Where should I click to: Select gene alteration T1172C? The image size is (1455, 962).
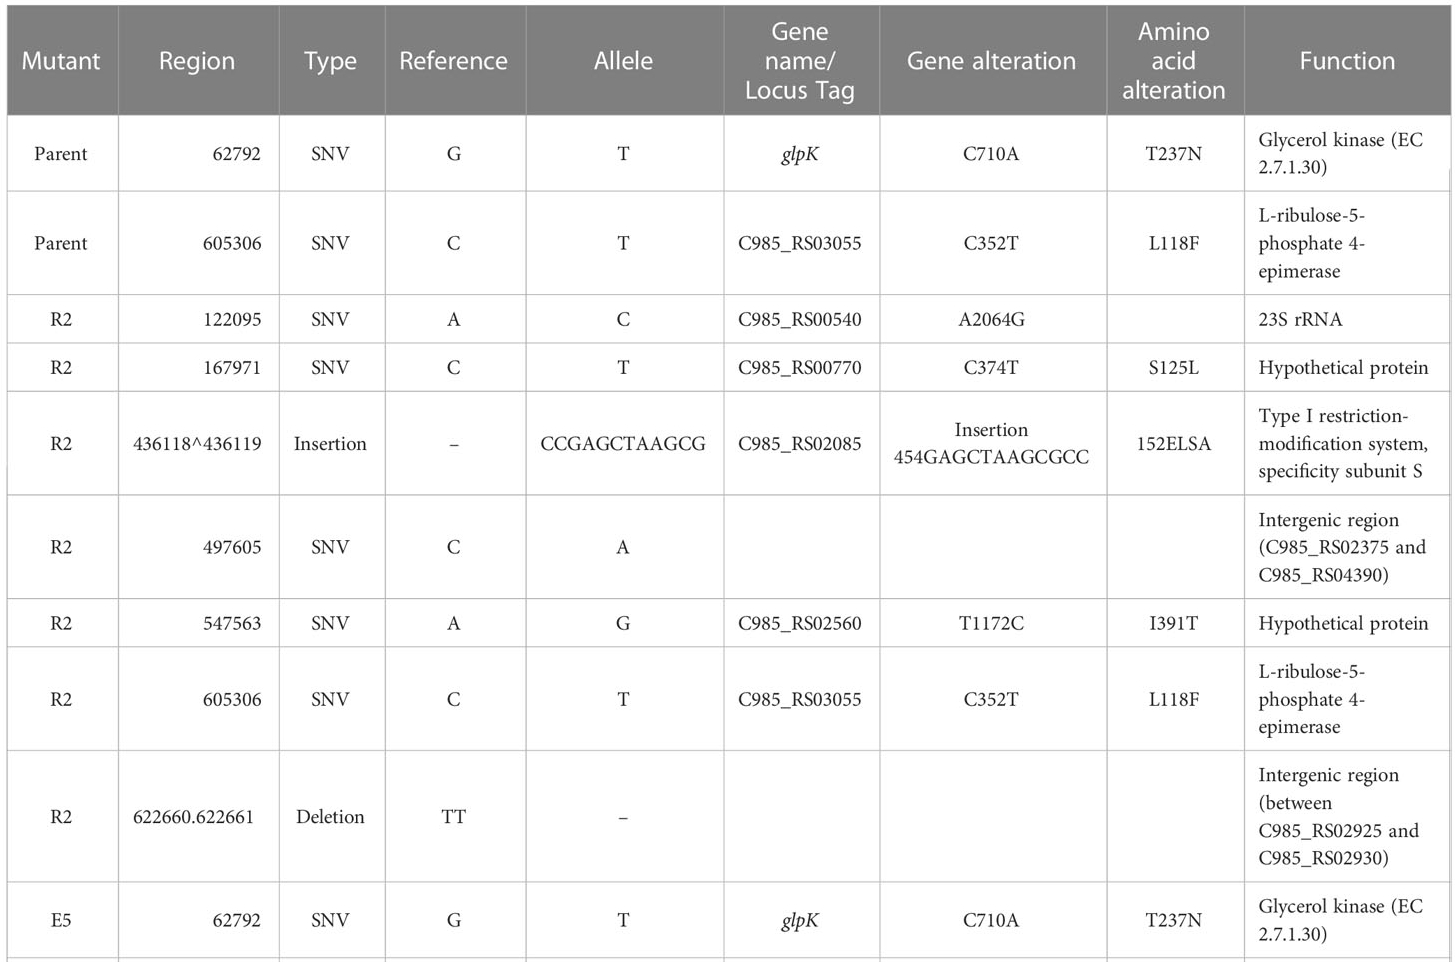click(x=991, y=623)
